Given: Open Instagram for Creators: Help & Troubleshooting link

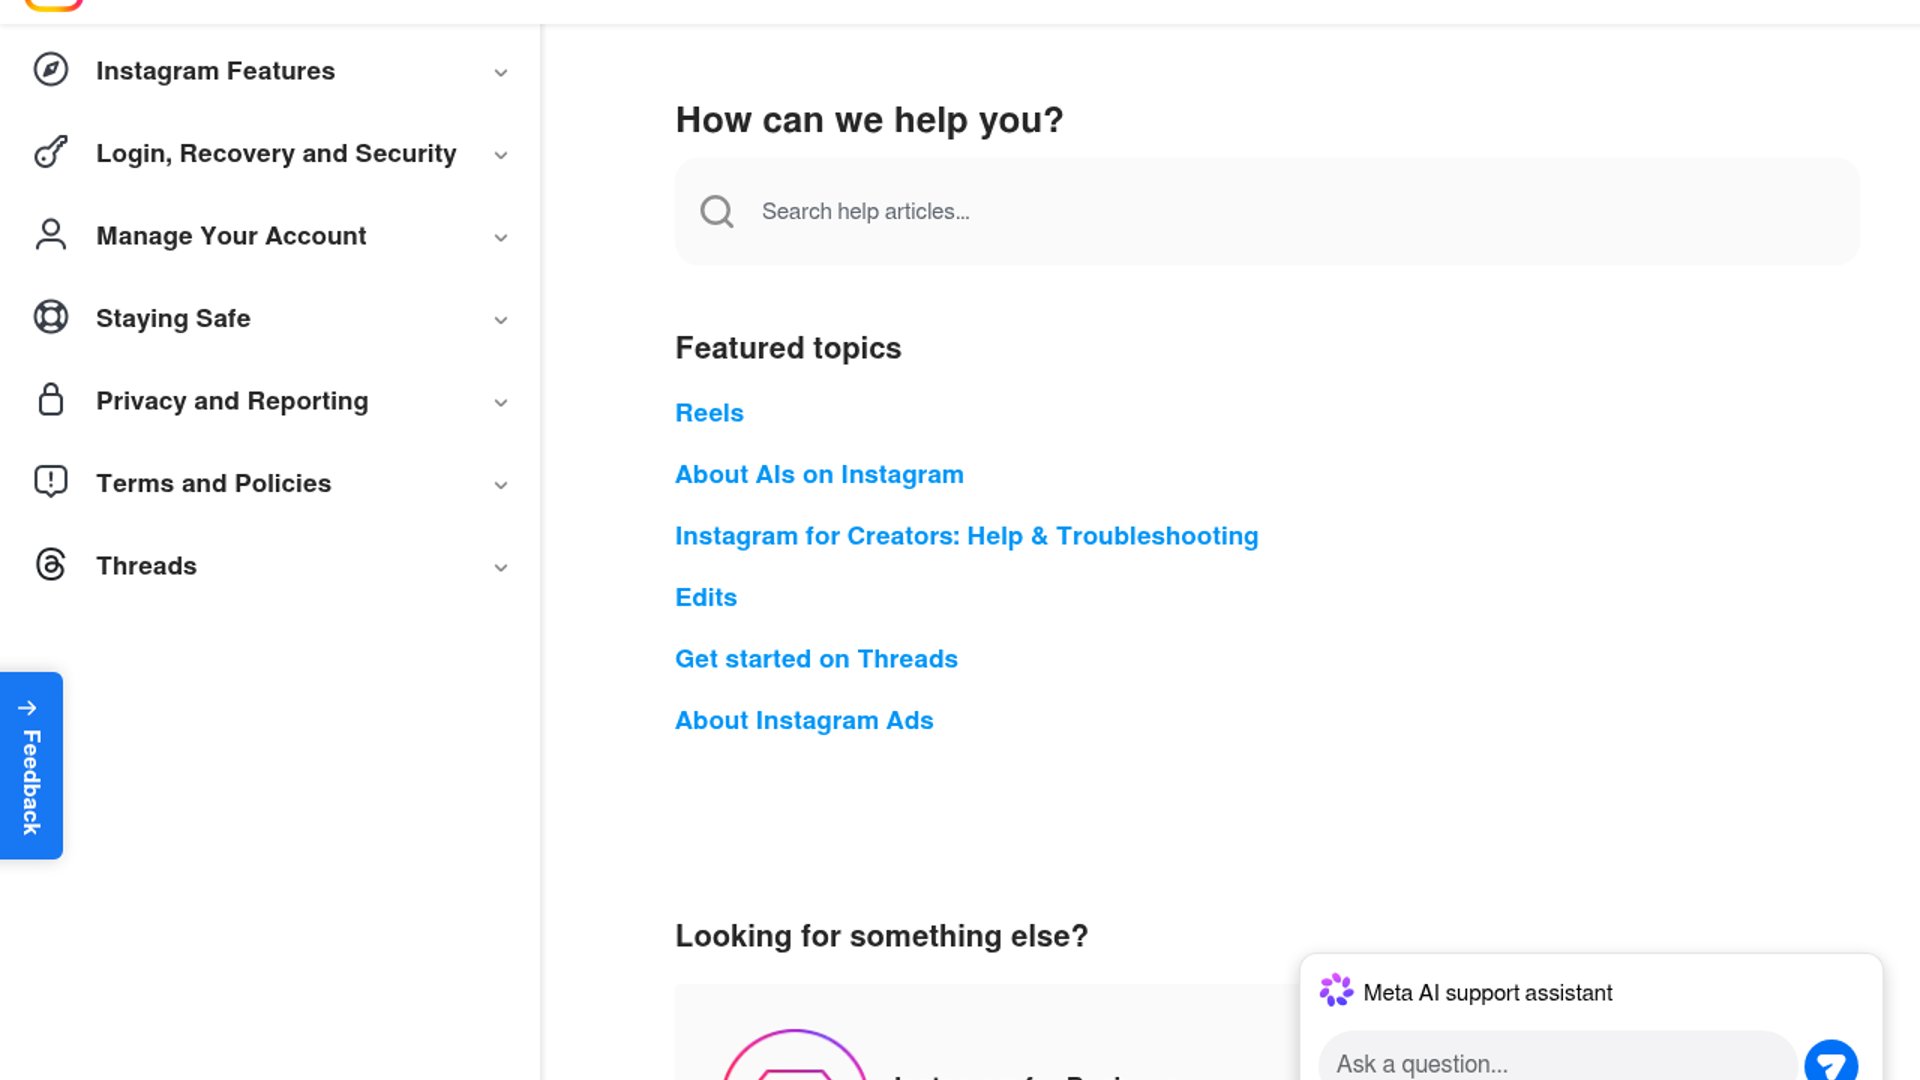Looking at the screenshot, I should click(966, 536).
